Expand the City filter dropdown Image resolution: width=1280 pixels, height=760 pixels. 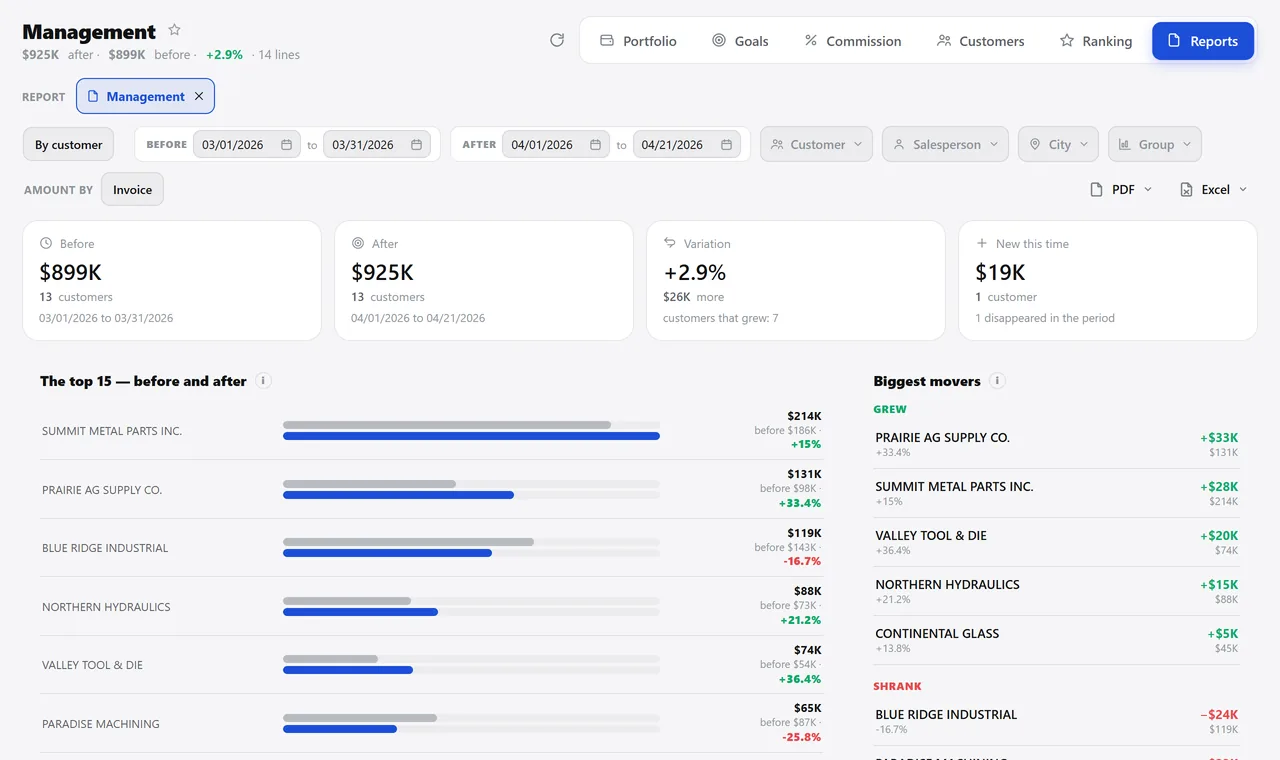pyautogui.click(x=1059, y=144)
